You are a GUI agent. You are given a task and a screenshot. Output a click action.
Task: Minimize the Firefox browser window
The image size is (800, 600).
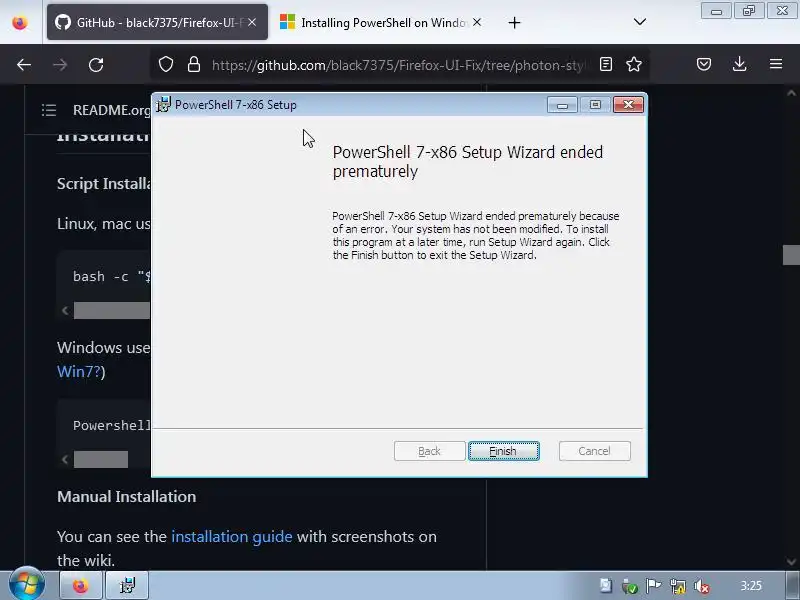click(x=716, y=11)
